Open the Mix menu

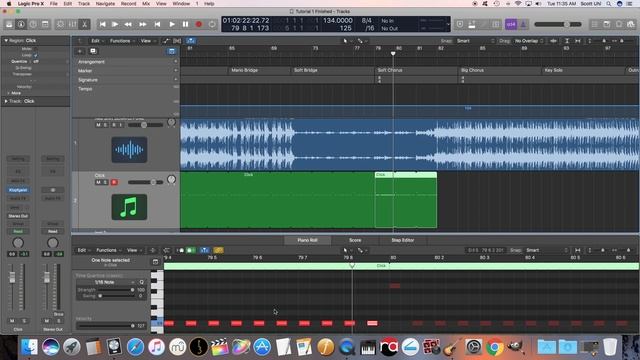coord(146,4)
